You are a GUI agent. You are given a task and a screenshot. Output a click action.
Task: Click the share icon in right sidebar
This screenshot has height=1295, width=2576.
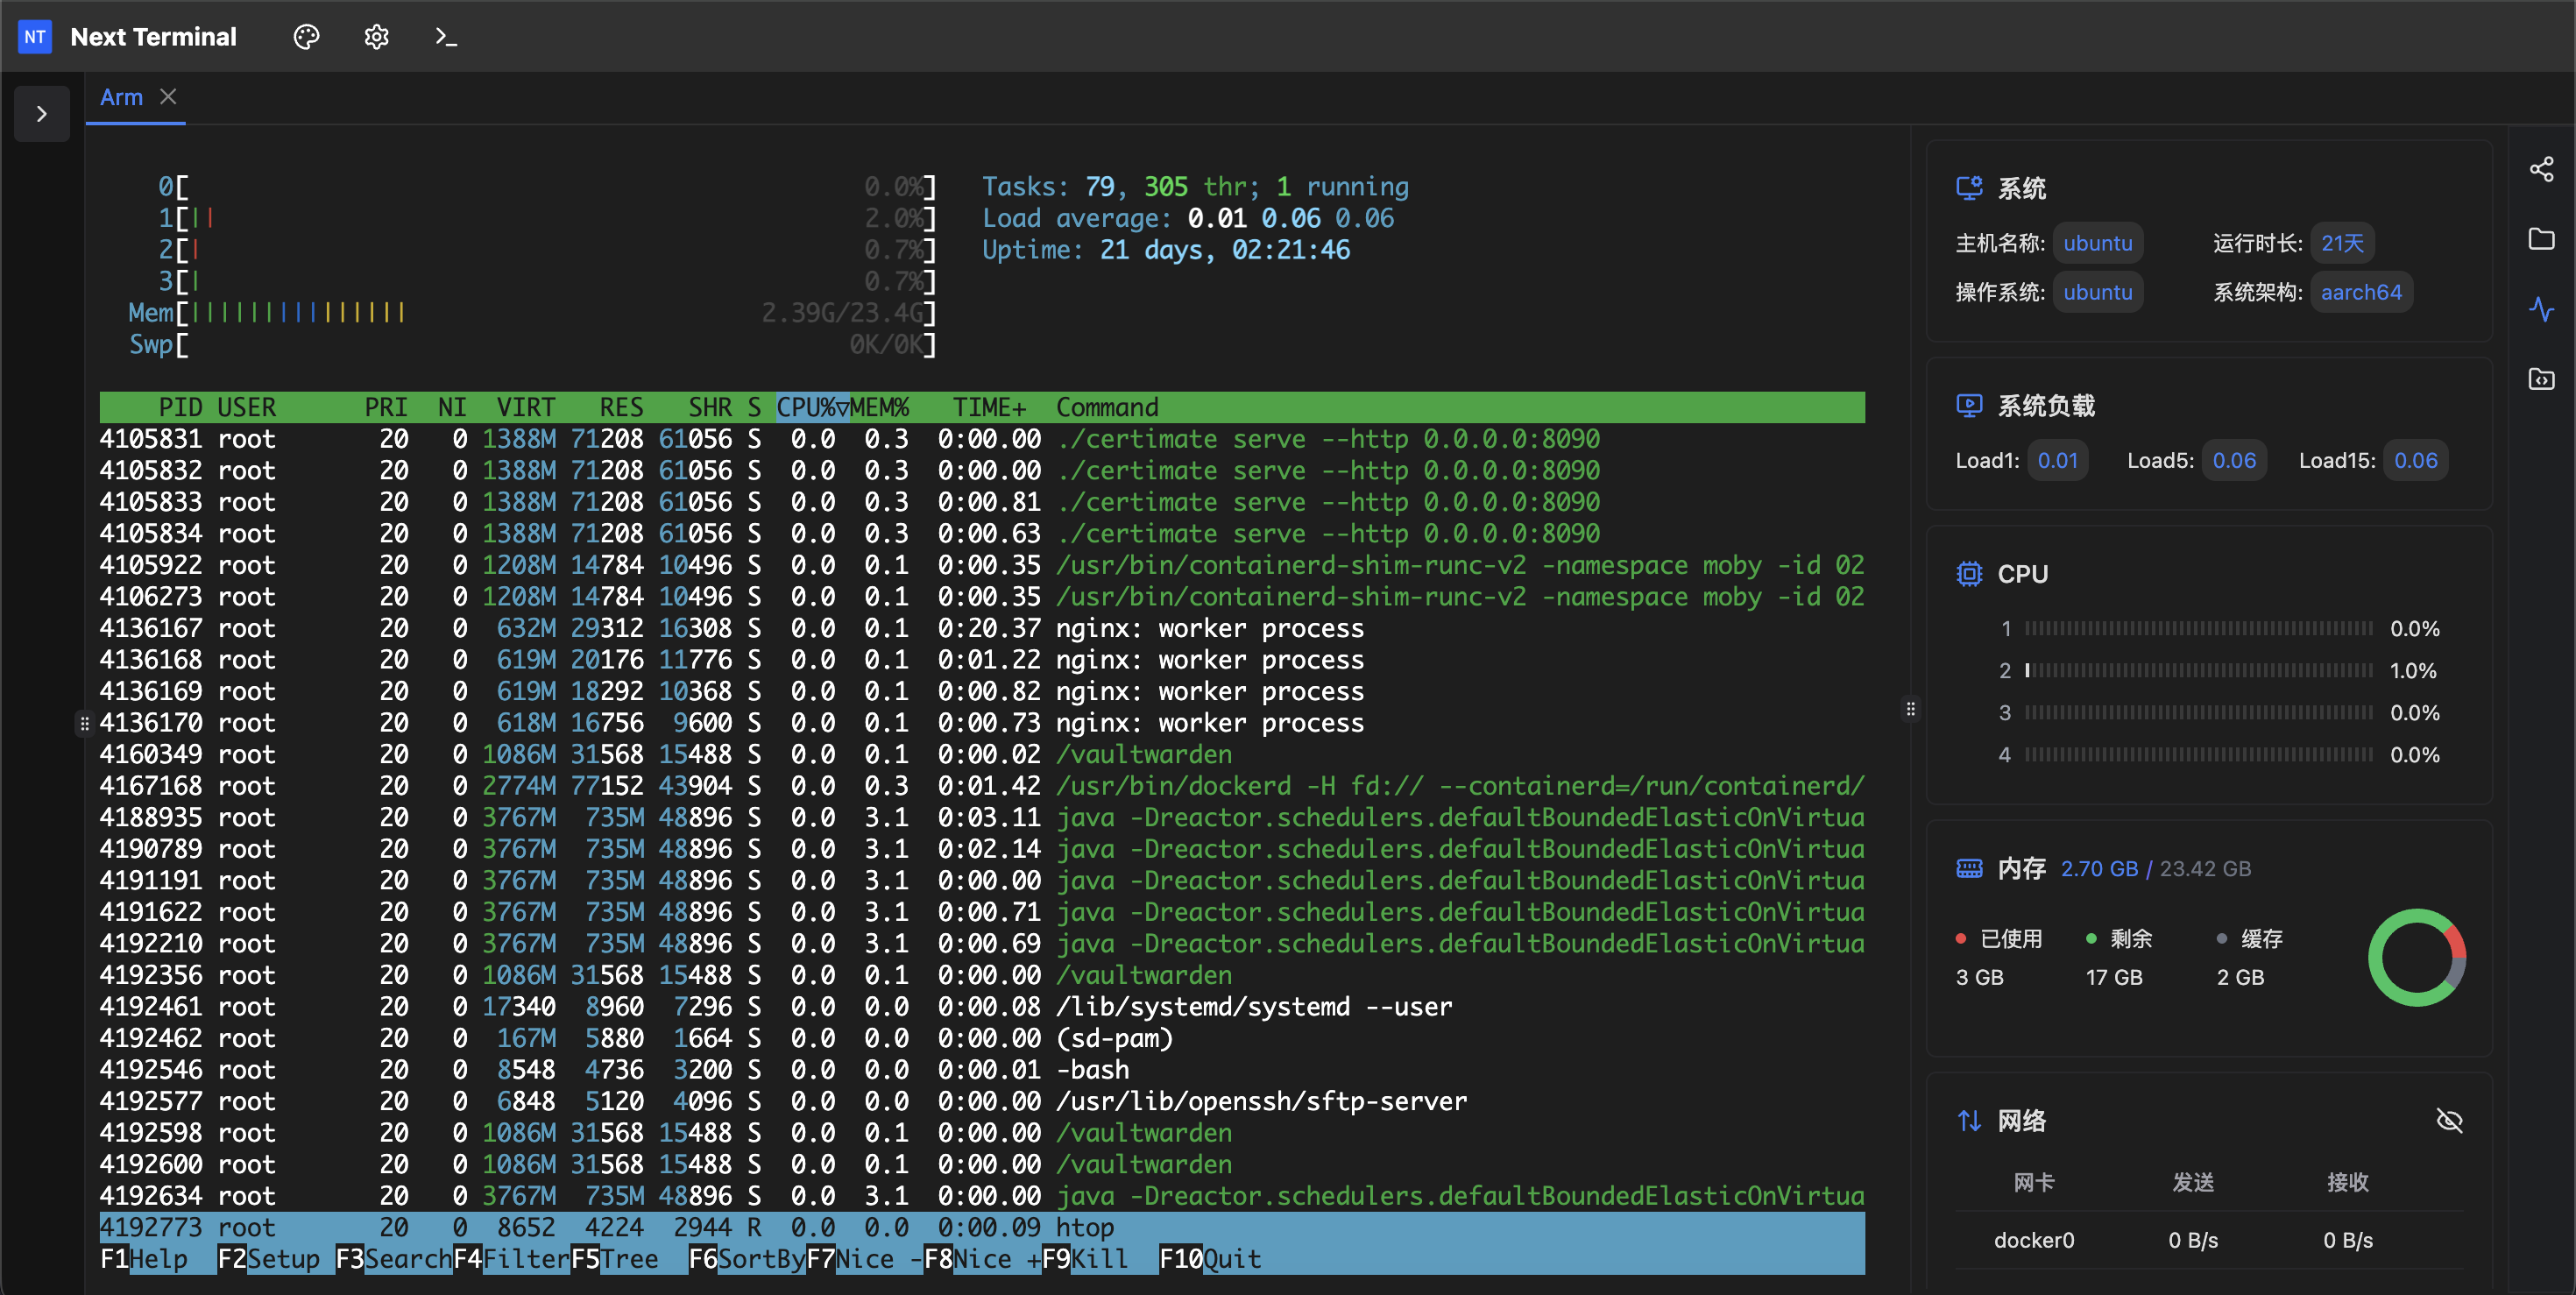(x=2541, y=169)
